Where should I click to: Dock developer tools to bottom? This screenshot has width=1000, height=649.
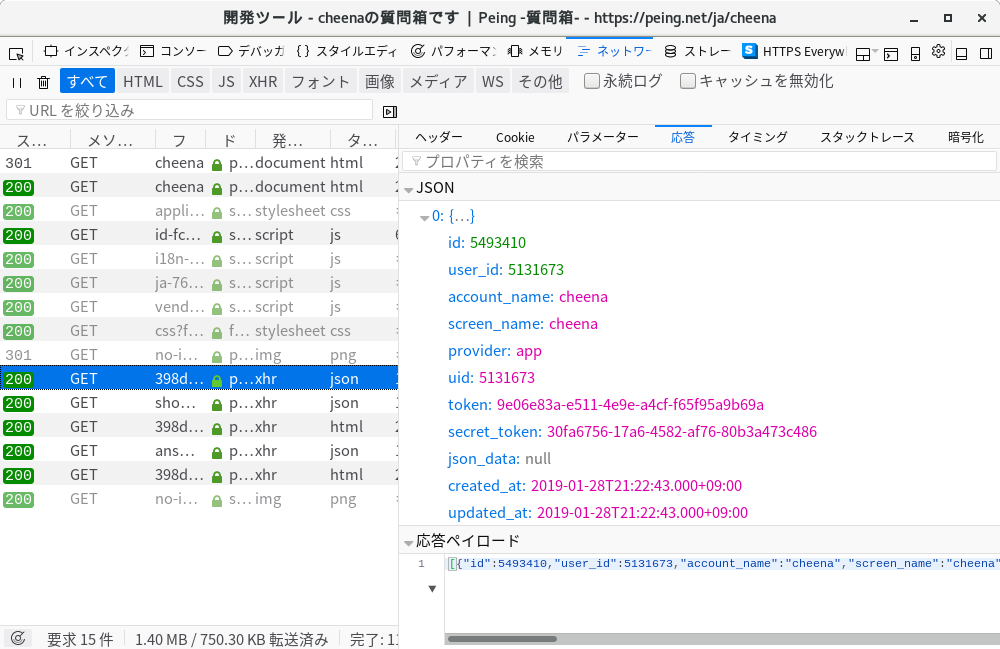(x=962, y=54)
